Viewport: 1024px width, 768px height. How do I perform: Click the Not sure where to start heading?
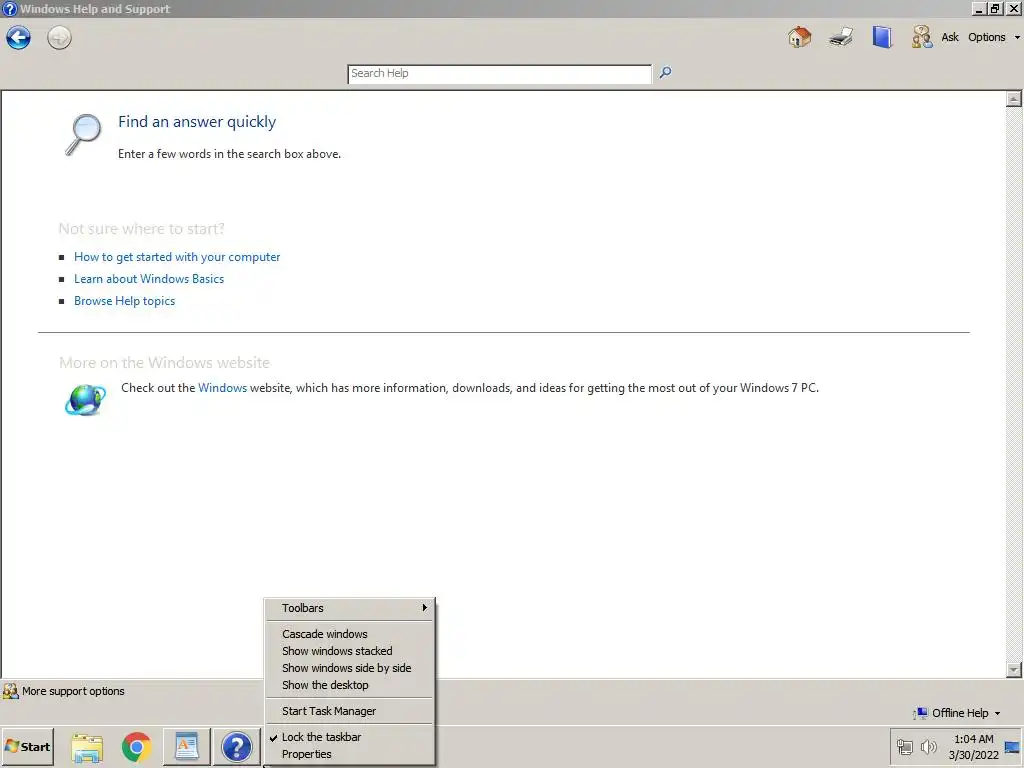[142, 229]
